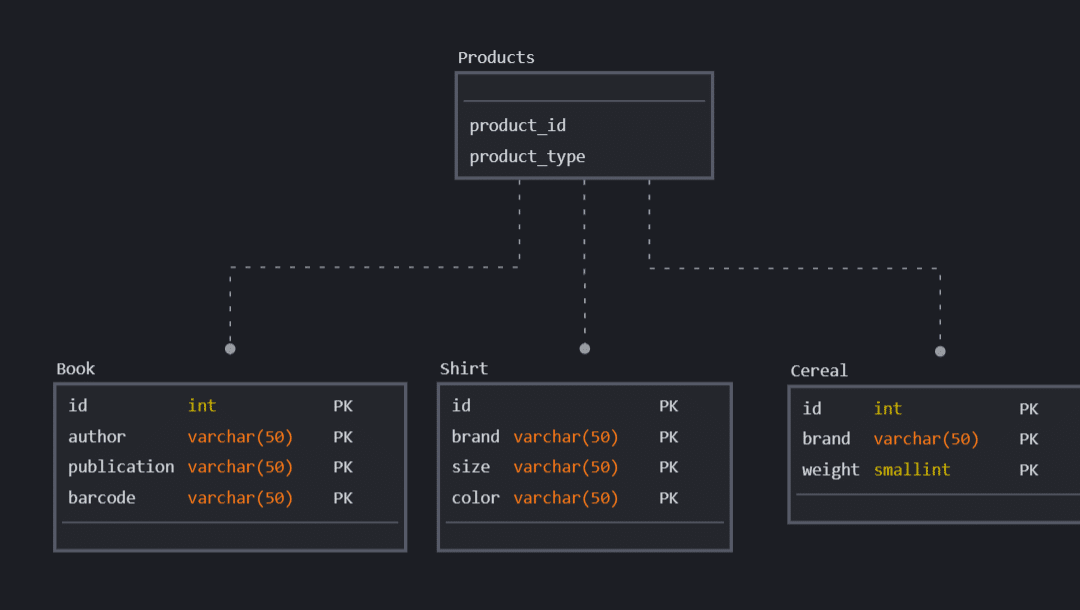
Task: Click the size field in Shirt table
Action: point(471,467)
